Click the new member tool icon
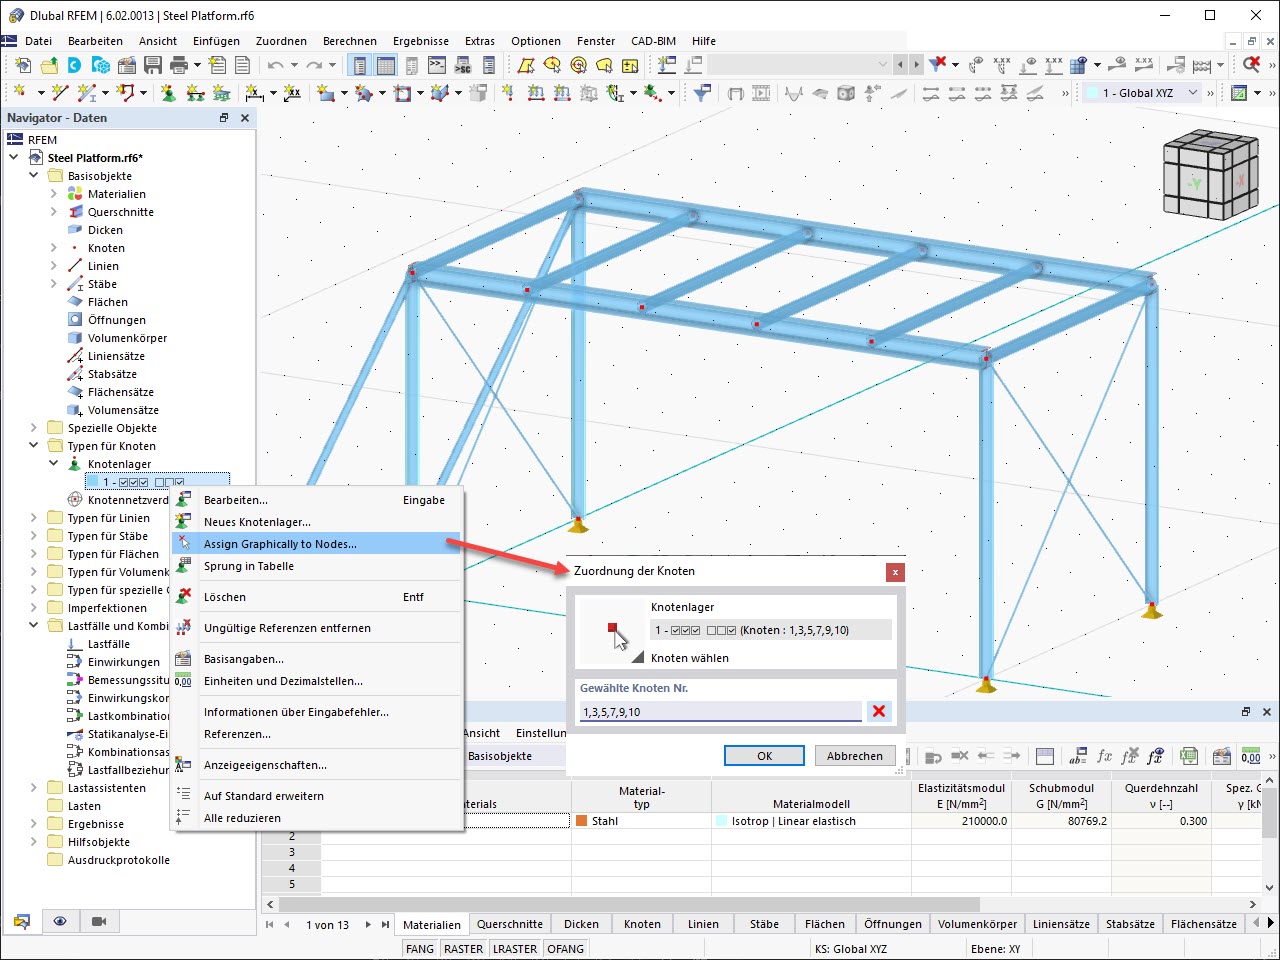1280x960 pixels. click(x=87, y=93)
